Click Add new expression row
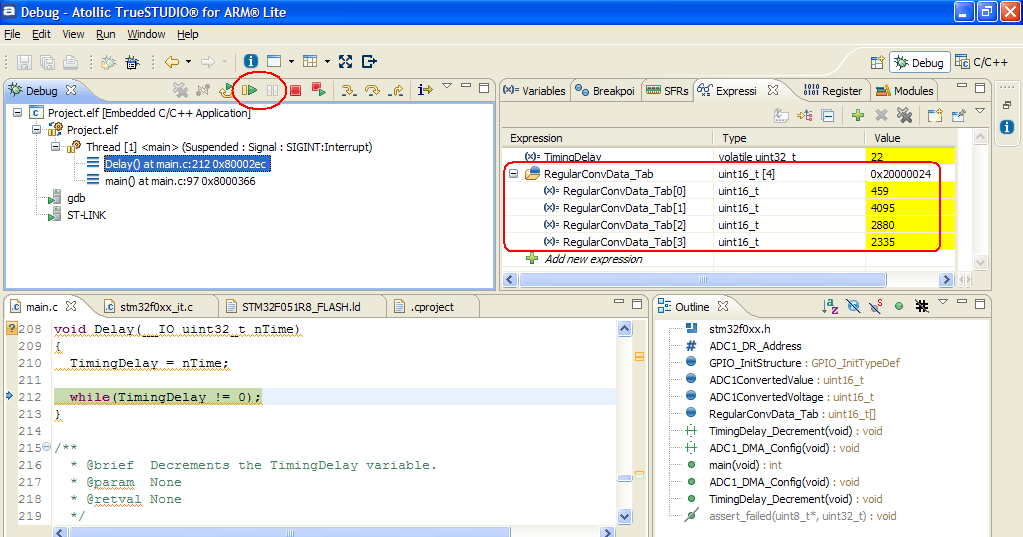Image resolution: width=1023 pixels, height=537 pixels. pos(593,259)
